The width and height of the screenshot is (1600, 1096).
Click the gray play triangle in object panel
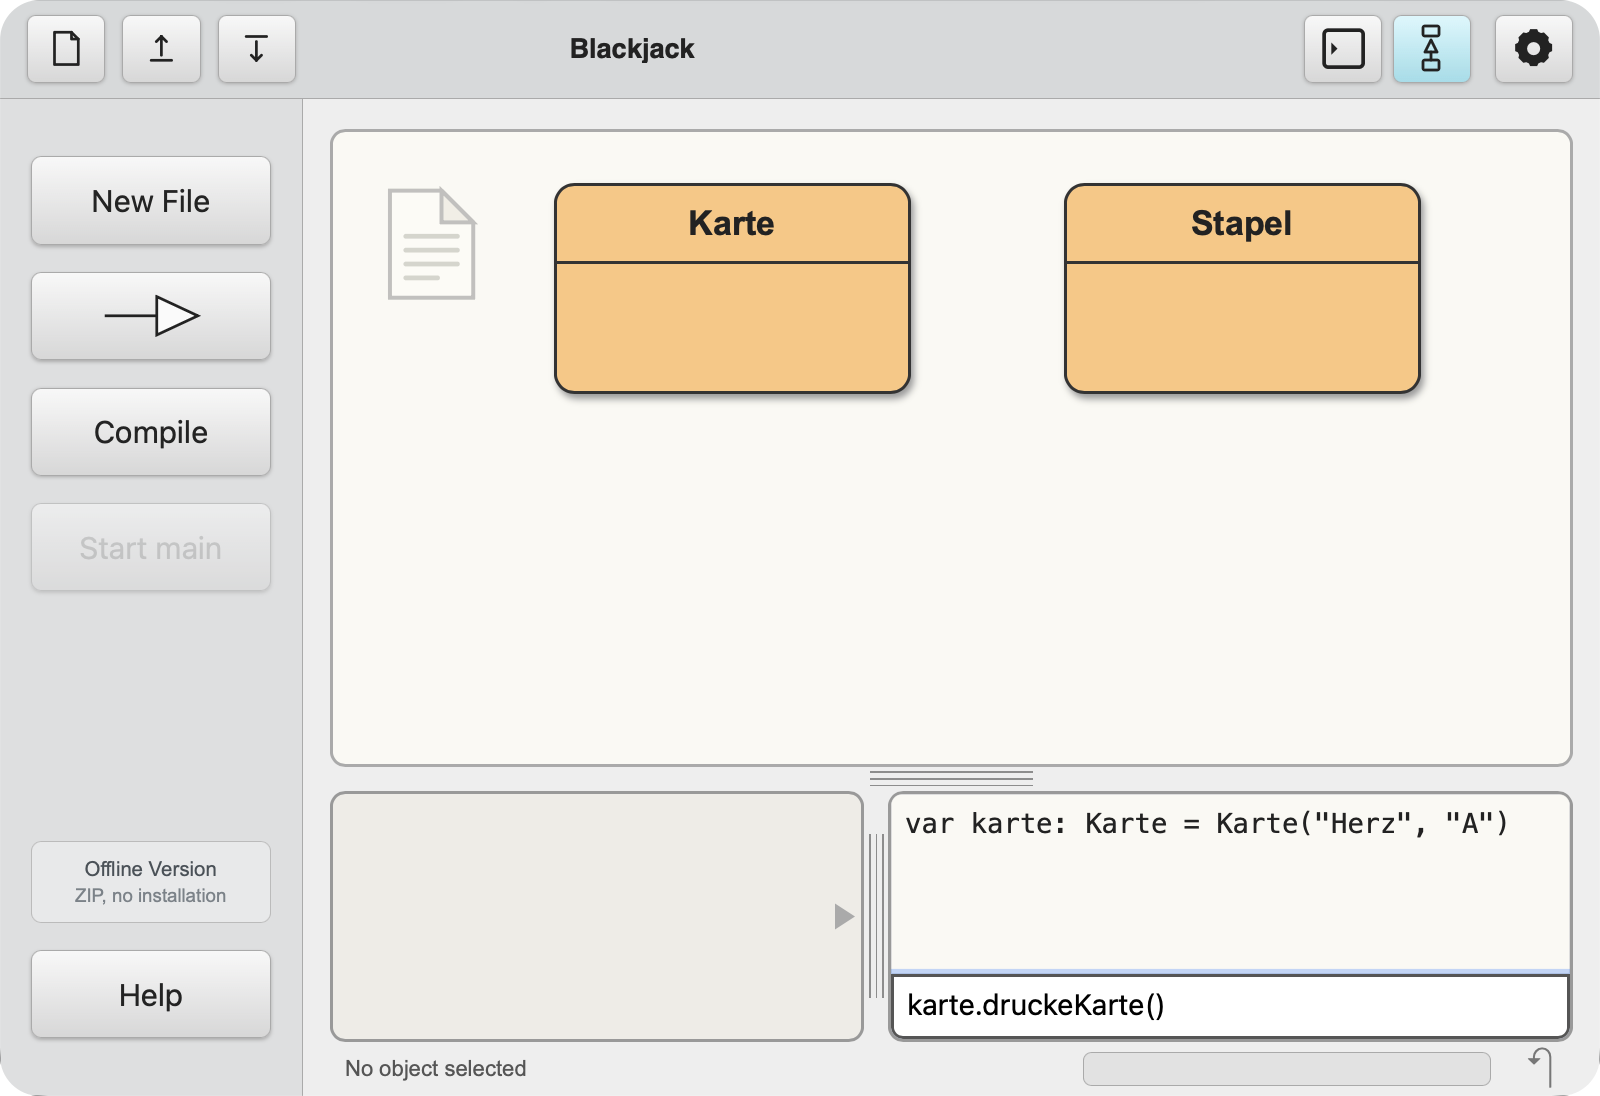(x=844, y=916)
